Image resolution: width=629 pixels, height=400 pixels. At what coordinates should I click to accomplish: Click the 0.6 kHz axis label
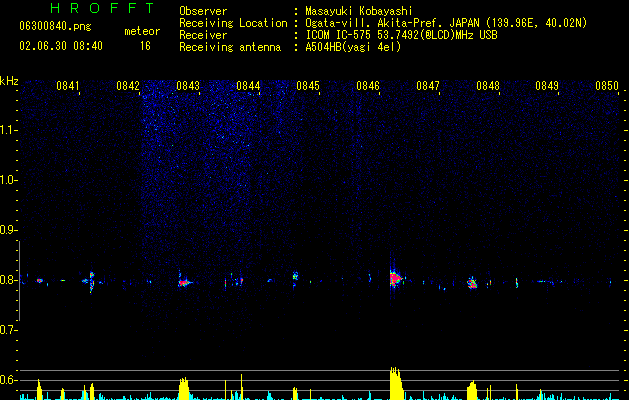(8, 380)
